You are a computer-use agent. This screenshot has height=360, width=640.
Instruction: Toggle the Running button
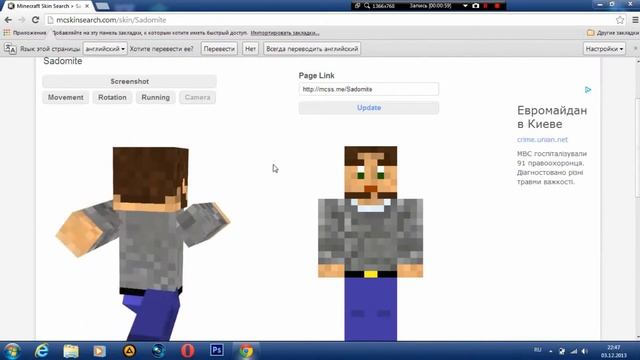(x=156, y=97)
